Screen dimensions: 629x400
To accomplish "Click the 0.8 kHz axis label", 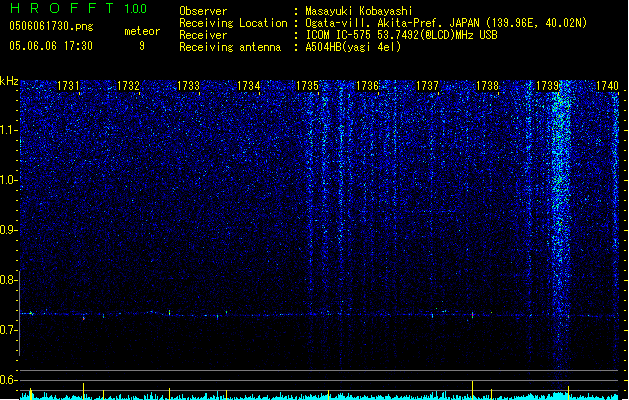I will pos(8,280).
